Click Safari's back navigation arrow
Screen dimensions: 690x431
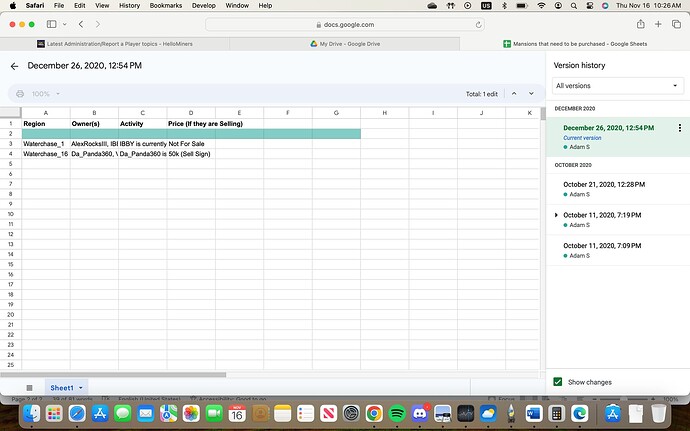[81, 24]
